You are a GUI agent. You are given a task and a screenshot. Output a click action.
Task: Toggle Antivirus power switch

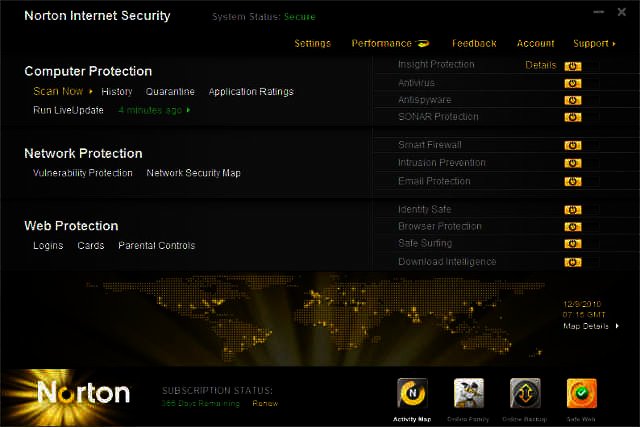573,83
